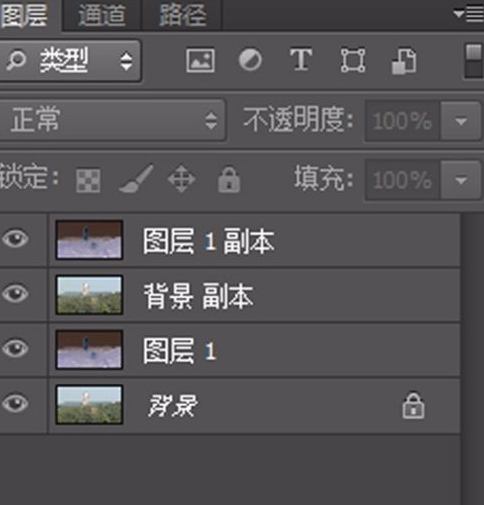Lock image pixels brush icon
484x505 pixels.
click(136, 179)
